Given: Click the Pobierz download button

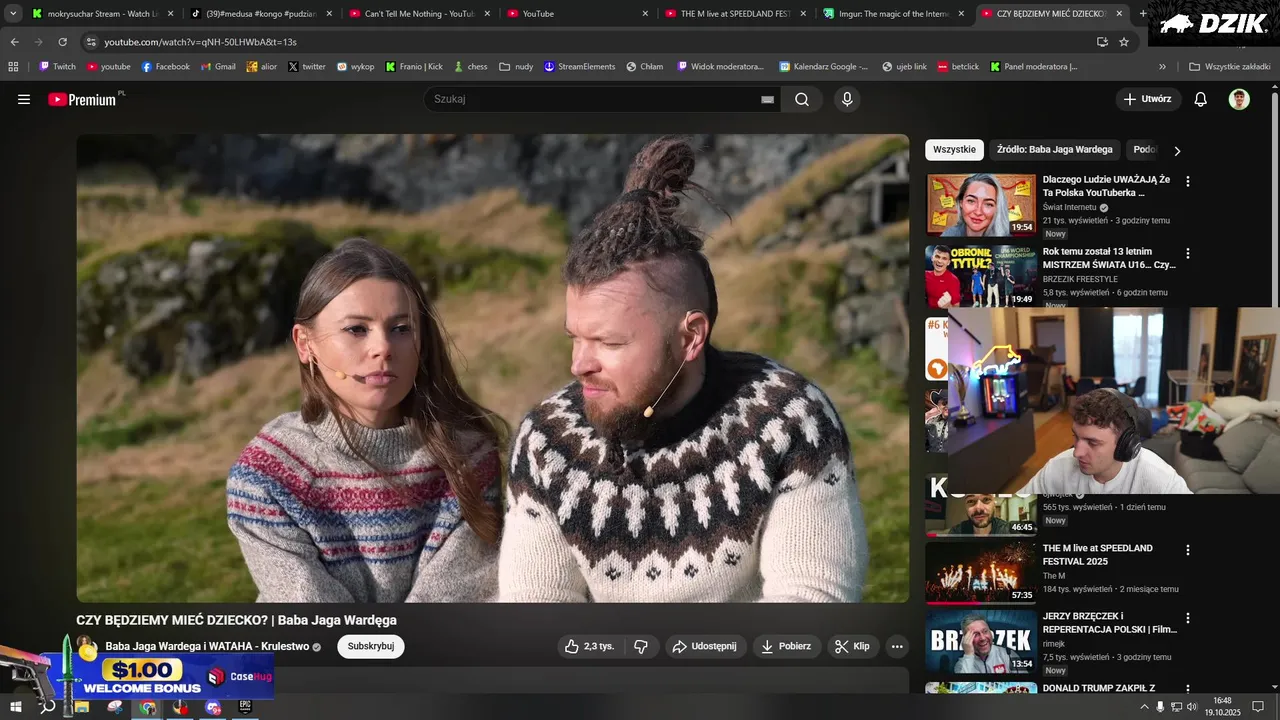Looking at the screenshot, I should point(786,646).
